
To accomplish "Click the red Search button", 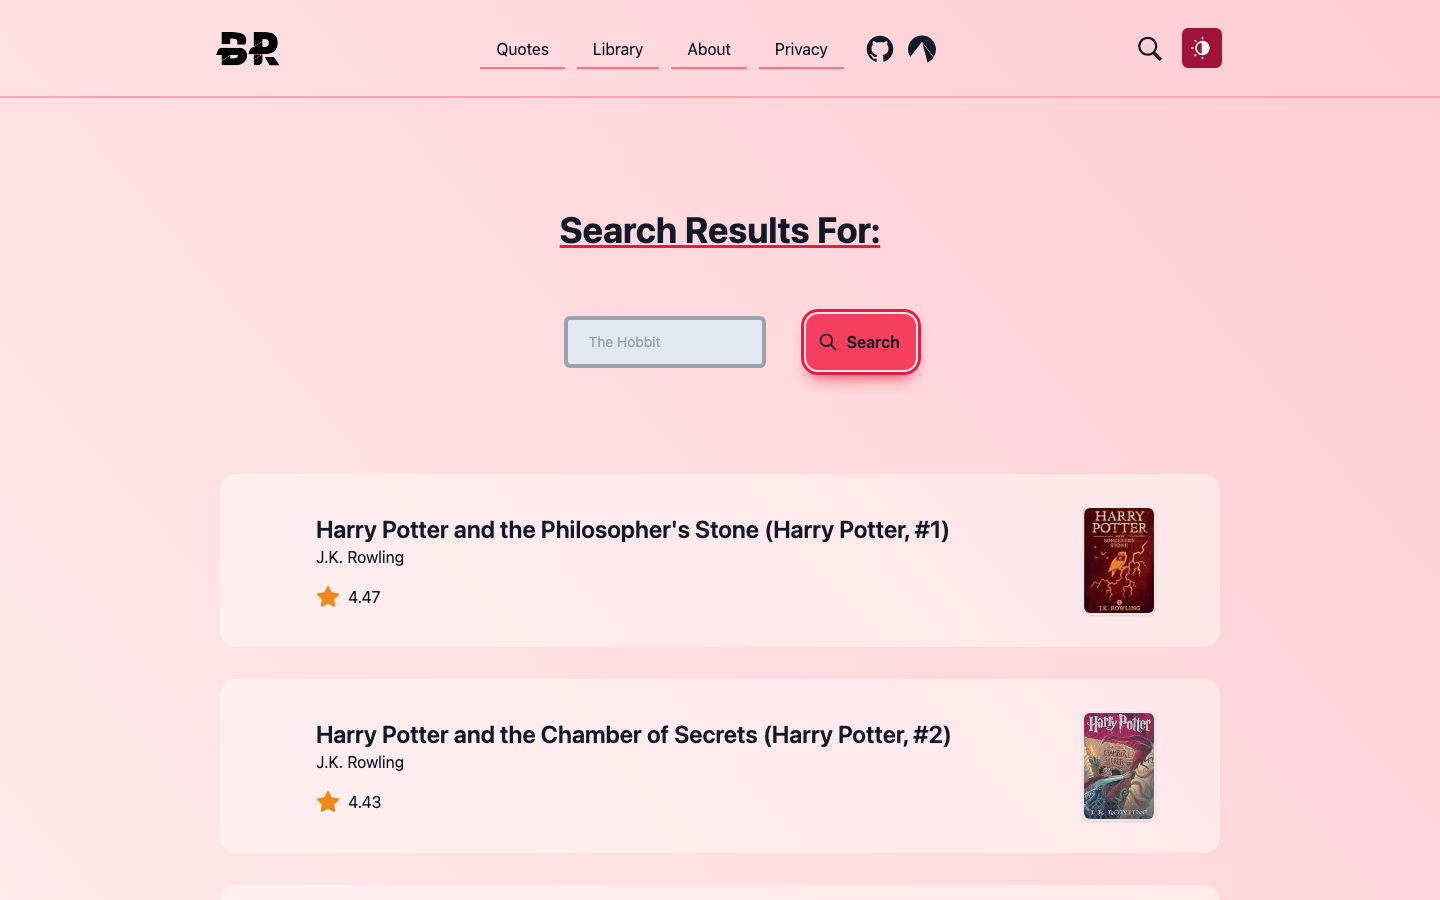I will [x=861, y=342].
